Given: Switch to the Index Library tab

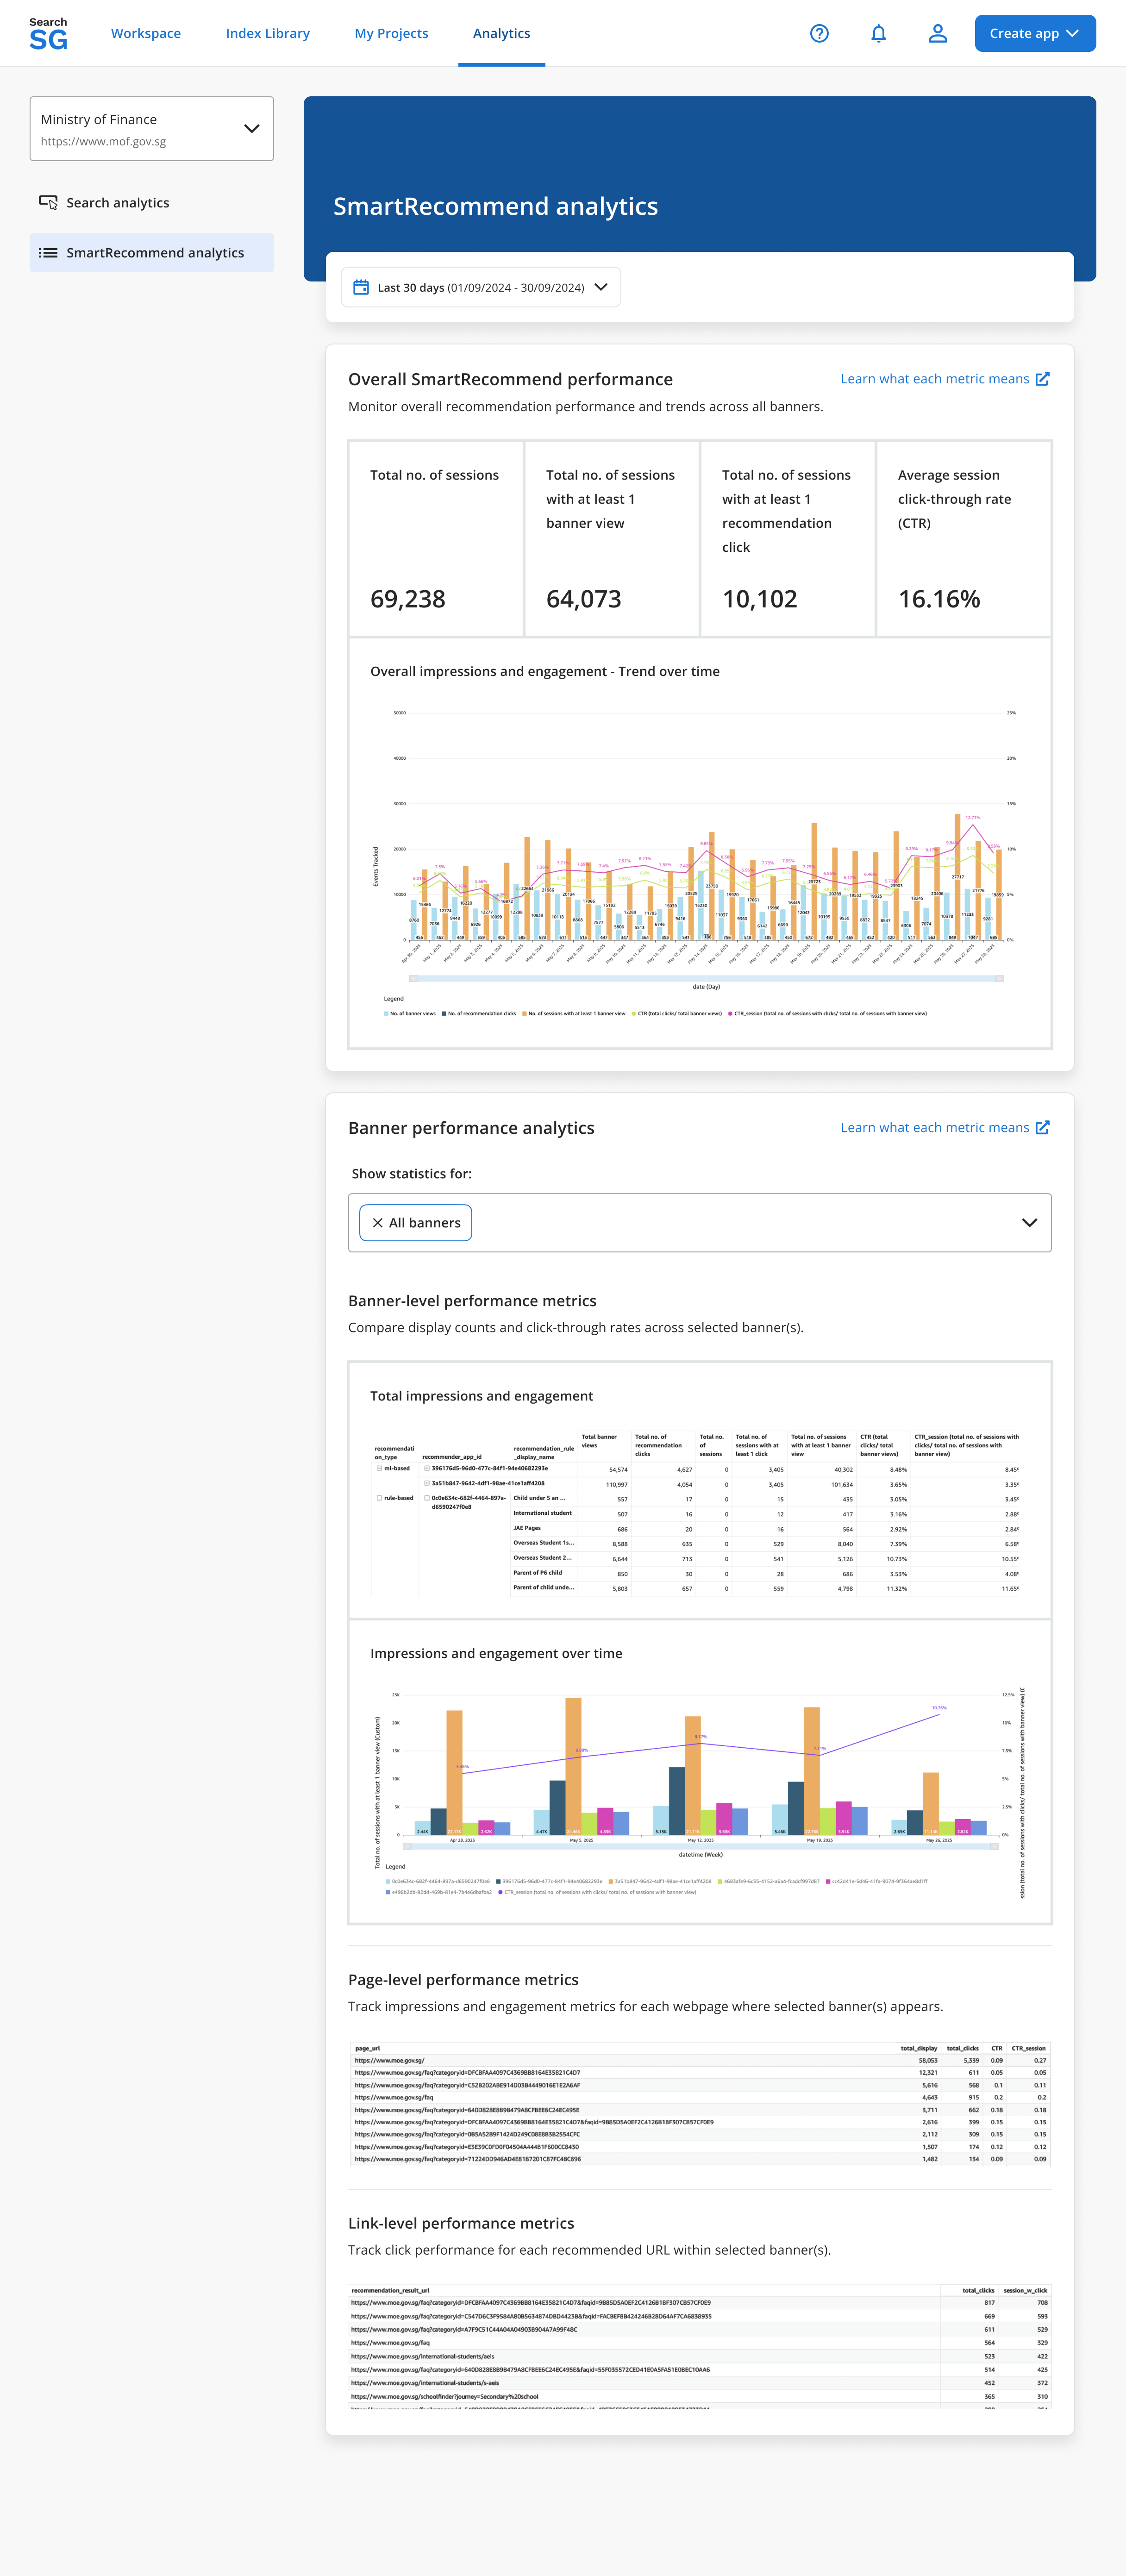Looking at the screenshot, I should click(x=267, y=33).
